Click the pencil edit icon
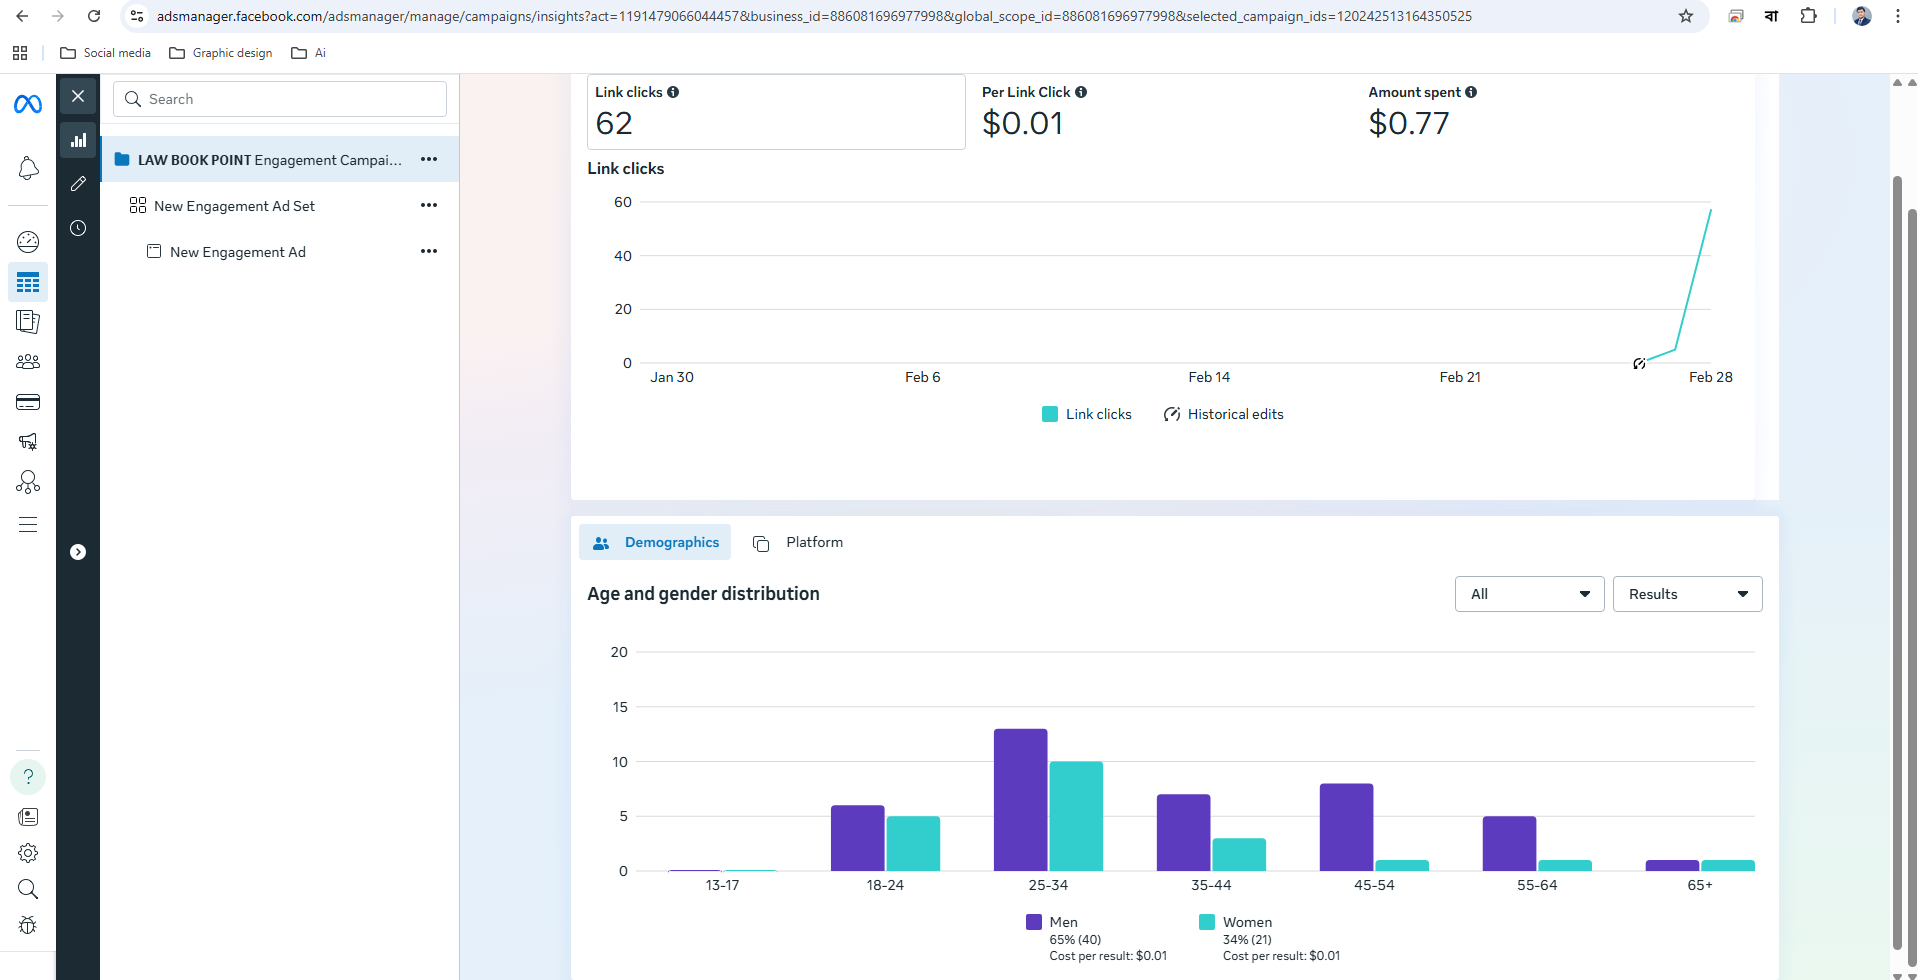Screen dimensions: 1918x980 point(78,184)
